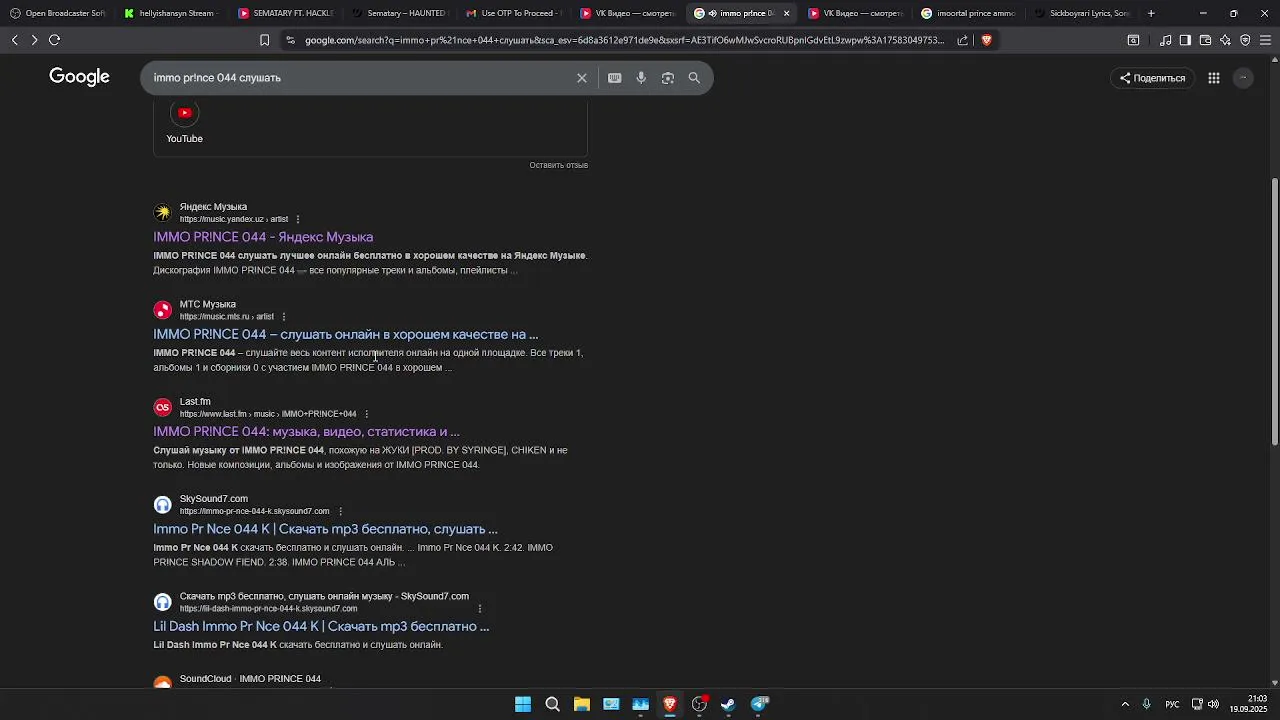Switch to Use OTP To Proceed Gmail tab
The width and height of the screenshot is (1280, 720).
513,13
